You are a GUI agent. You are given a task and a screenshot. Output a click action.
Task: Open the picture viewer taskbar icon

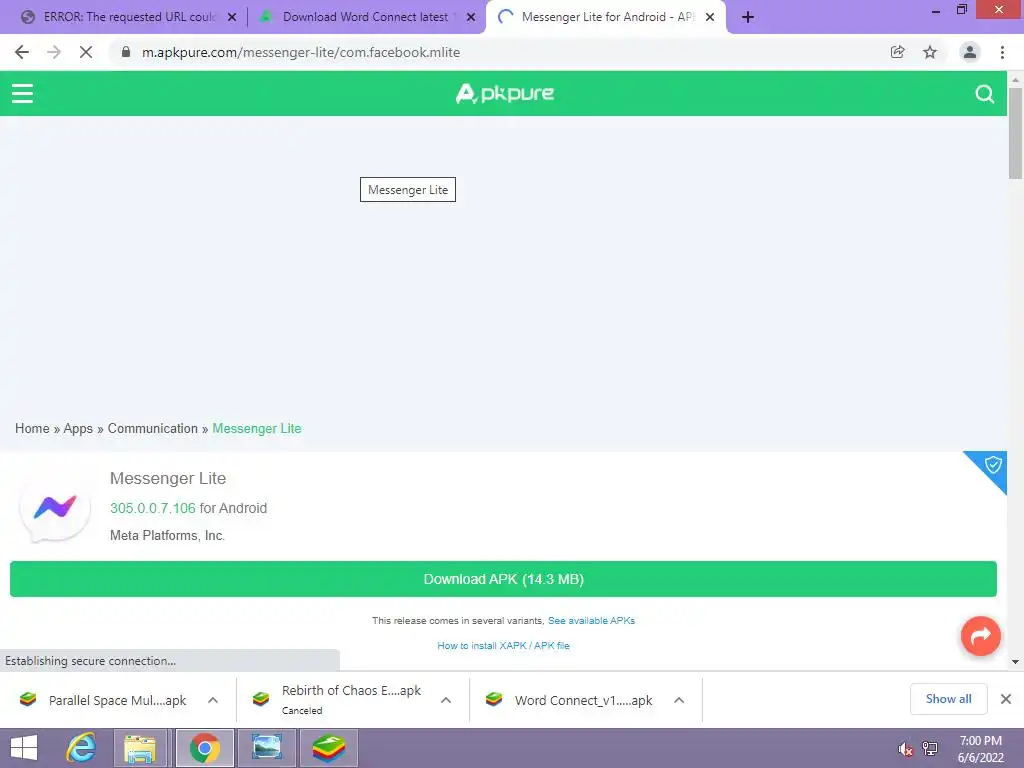coord(267,748)
